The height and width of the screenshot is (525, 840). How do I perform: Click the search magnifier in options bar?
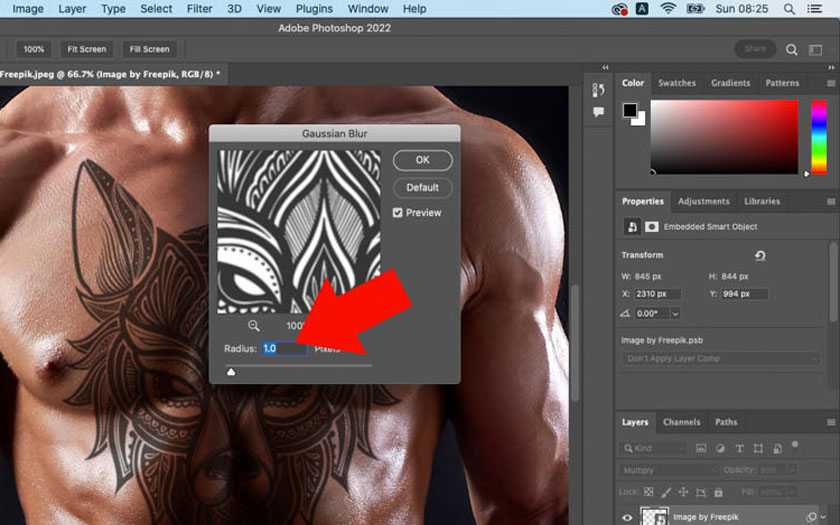pos(791,49)
